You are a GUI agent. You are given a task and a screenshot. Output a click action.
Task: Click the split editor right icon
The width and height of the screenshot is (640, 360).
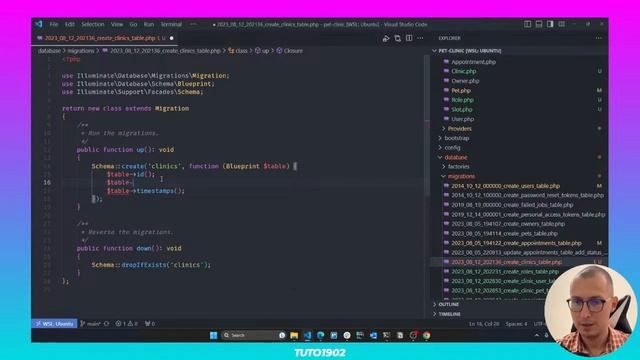[409, 38]
